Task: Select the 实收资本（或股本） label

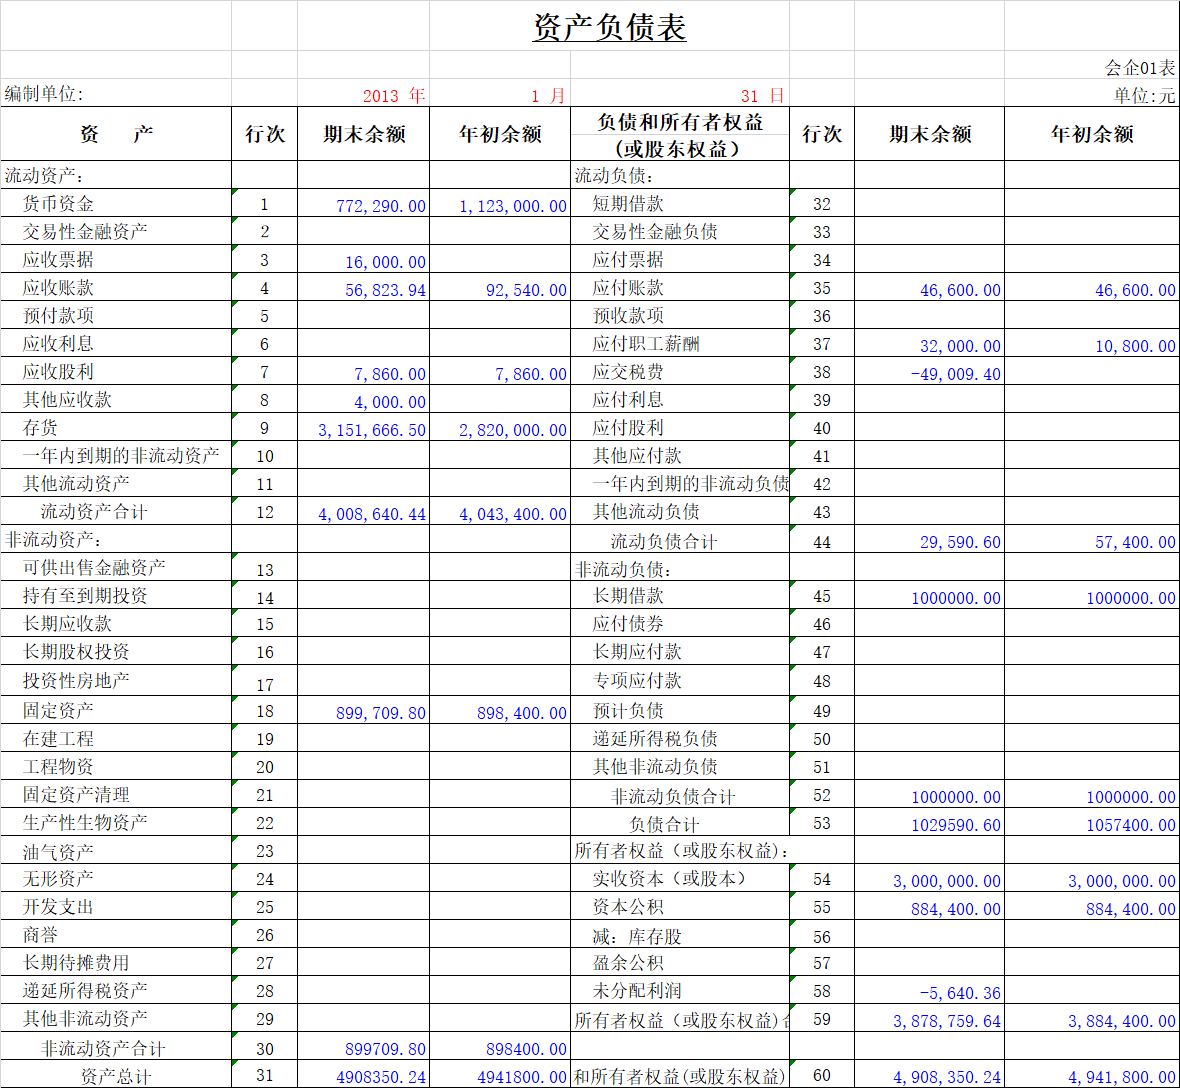Action: click(x=669, y=878)
